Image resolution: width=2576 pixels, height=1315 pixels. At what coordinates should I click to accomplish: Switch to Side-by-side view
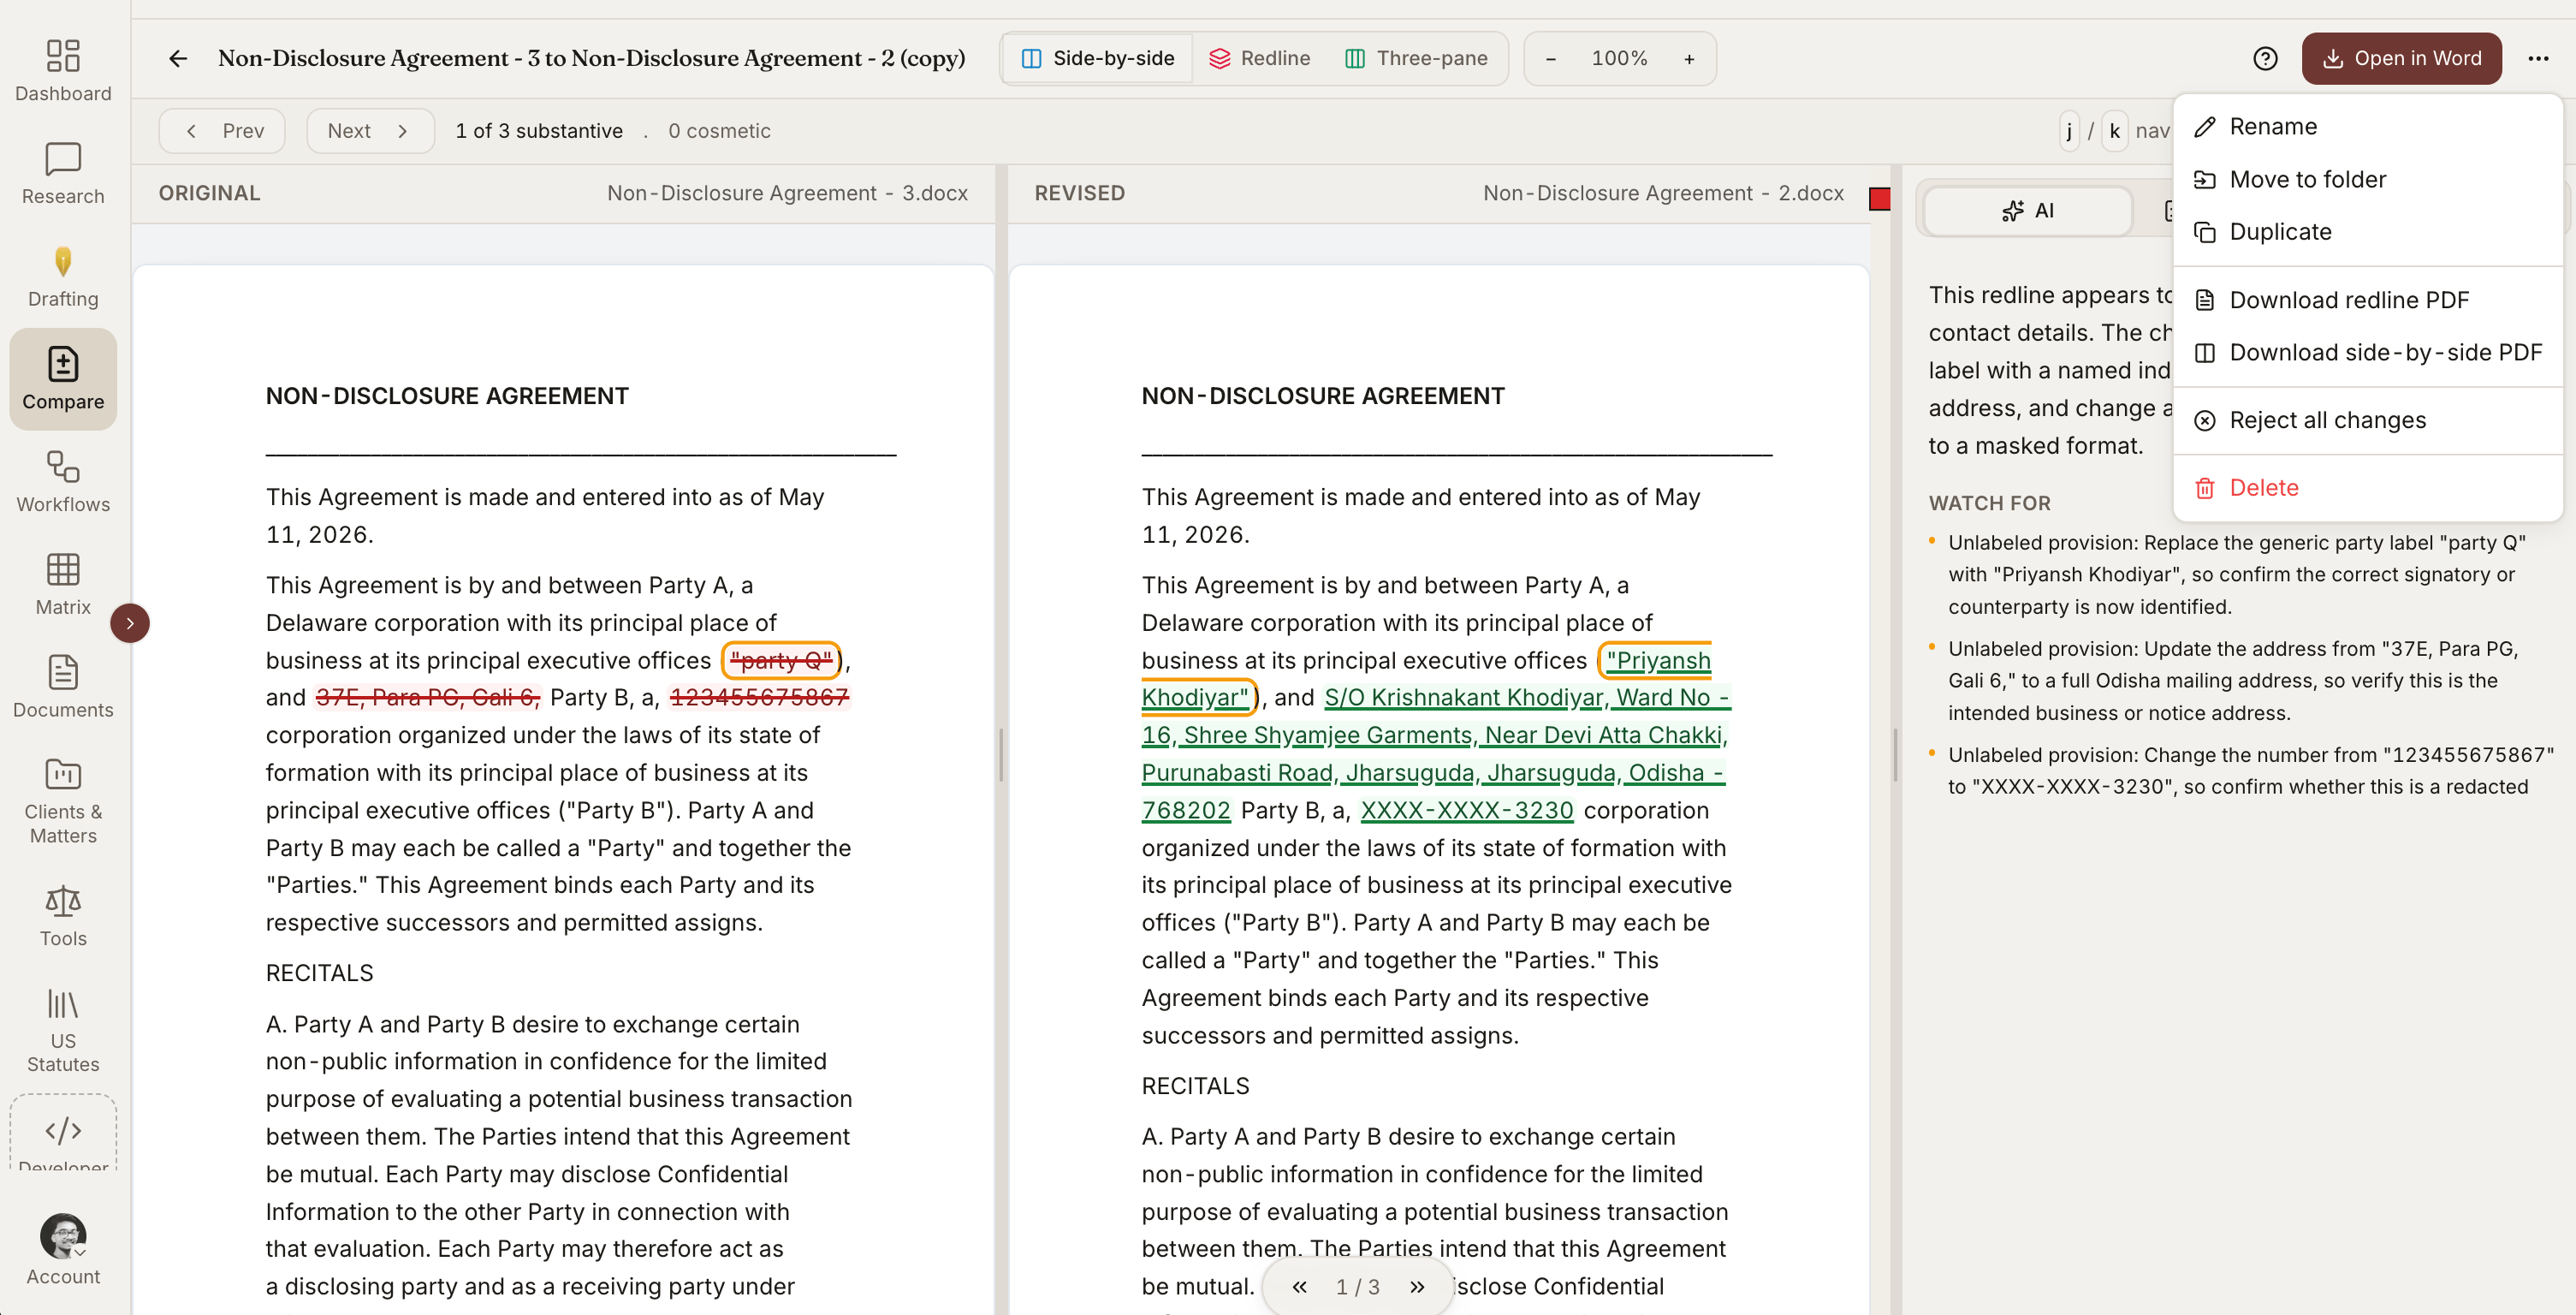[x=1097, y=58]
